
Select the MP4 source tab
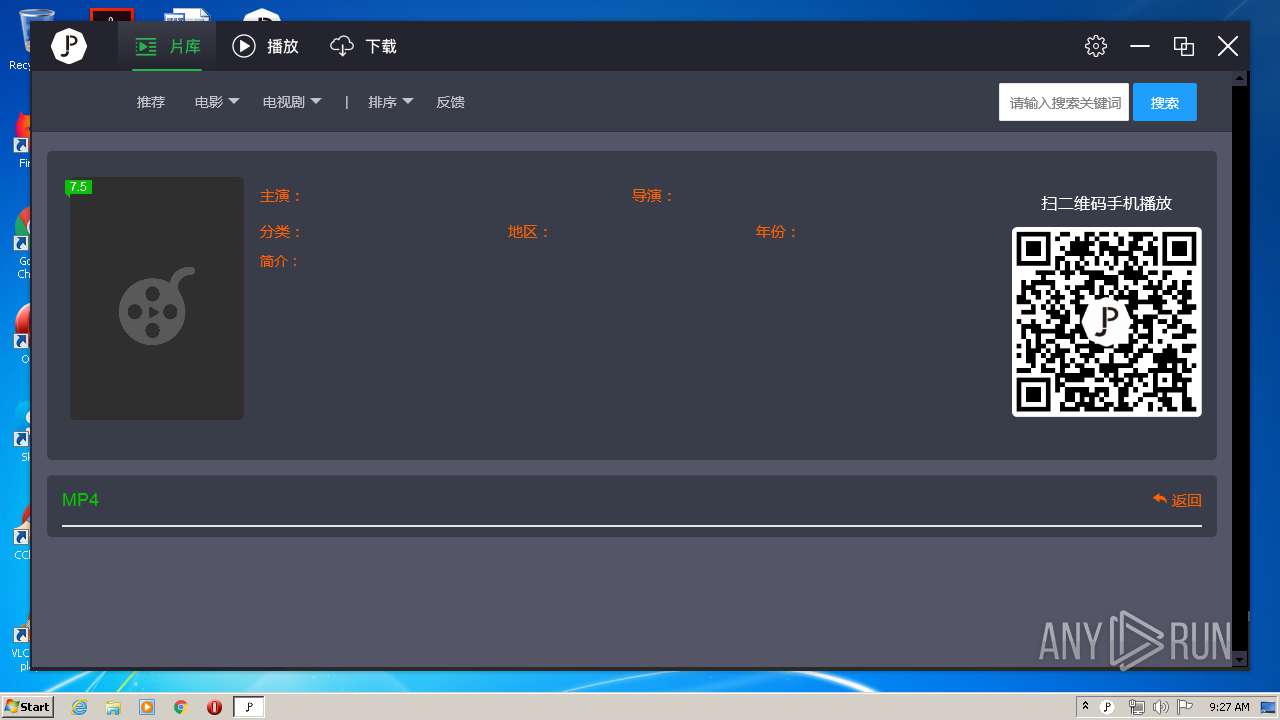click(x=80, y=500)
